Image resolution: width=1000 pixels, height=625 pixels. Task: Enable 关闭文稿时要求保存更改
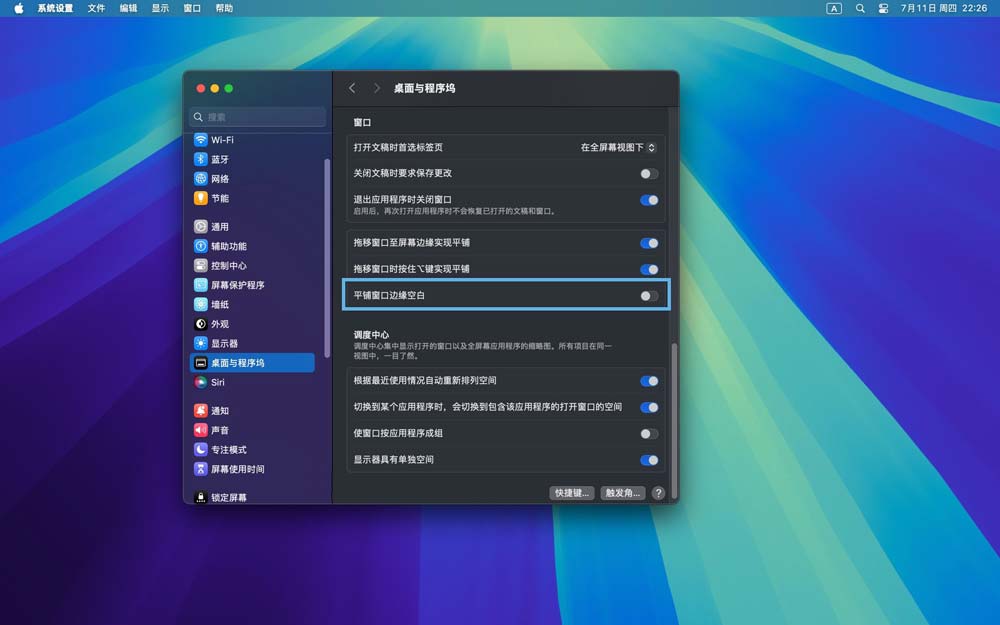coord(650,172)
